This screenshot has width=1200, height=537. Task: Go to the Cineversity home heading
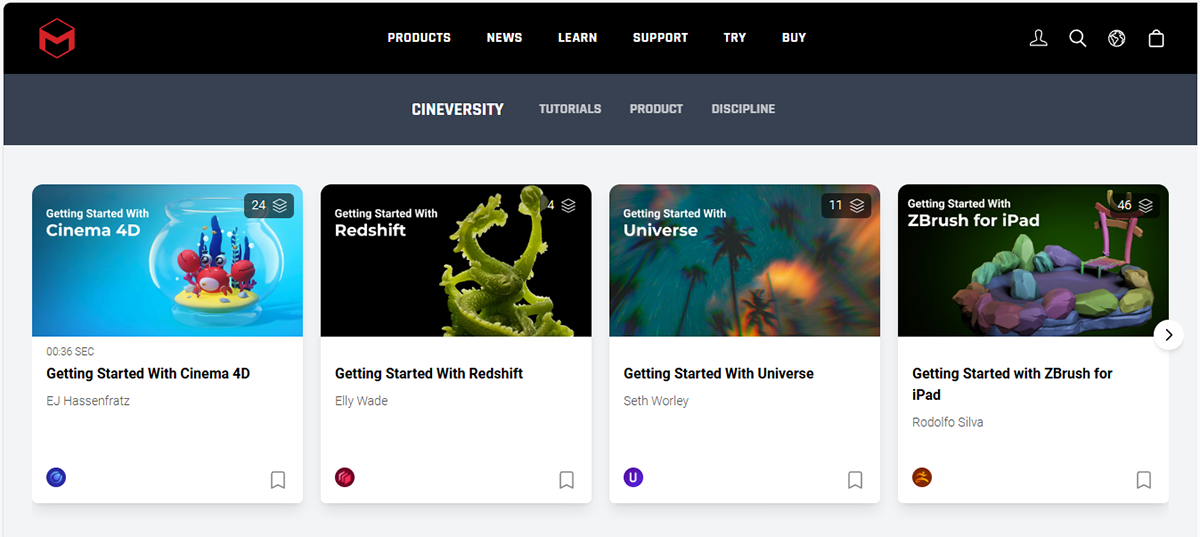click(x=458, y=109)
